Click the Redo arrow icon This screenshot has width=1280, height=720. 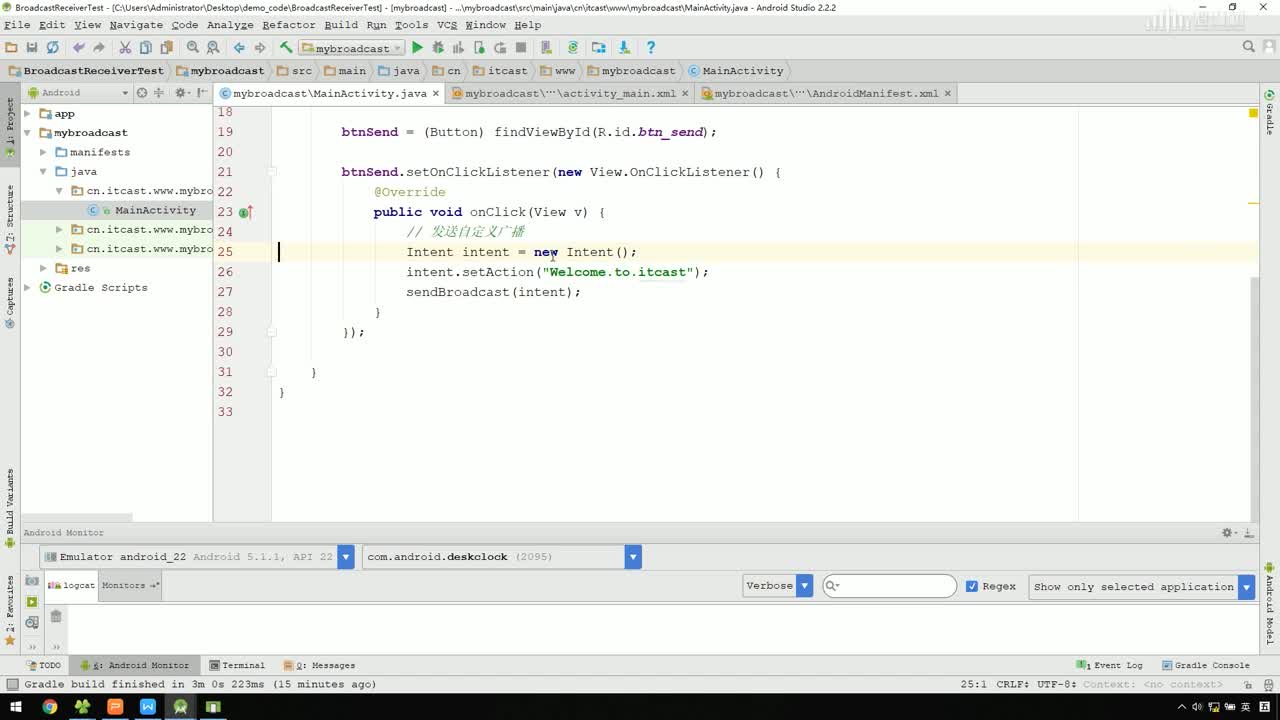click(99, 47)
